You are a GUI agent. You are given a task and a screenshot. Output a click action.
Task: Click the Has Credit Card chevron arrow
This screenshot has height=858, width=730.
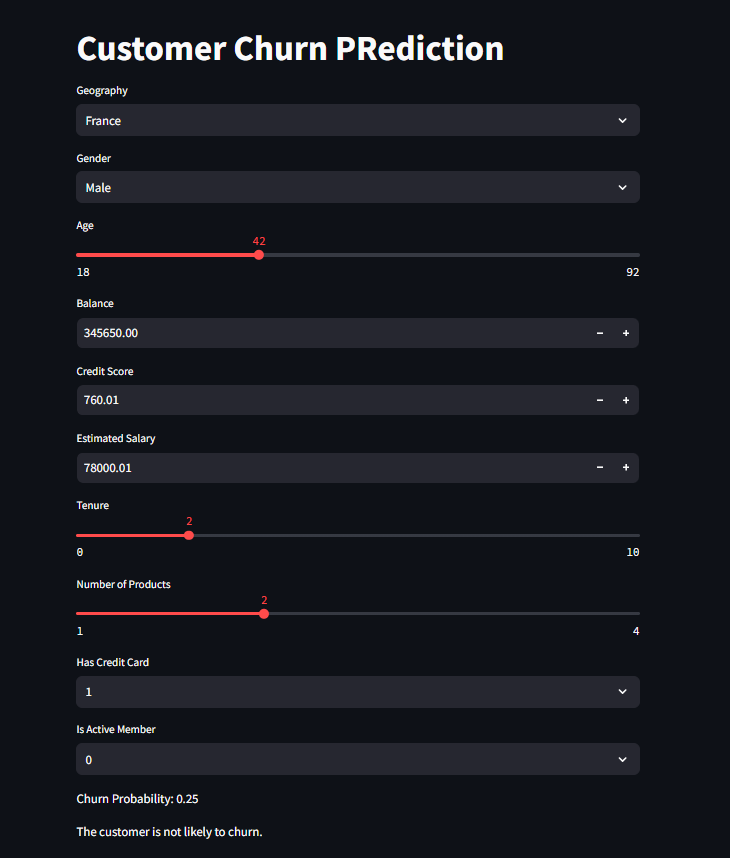622,691
